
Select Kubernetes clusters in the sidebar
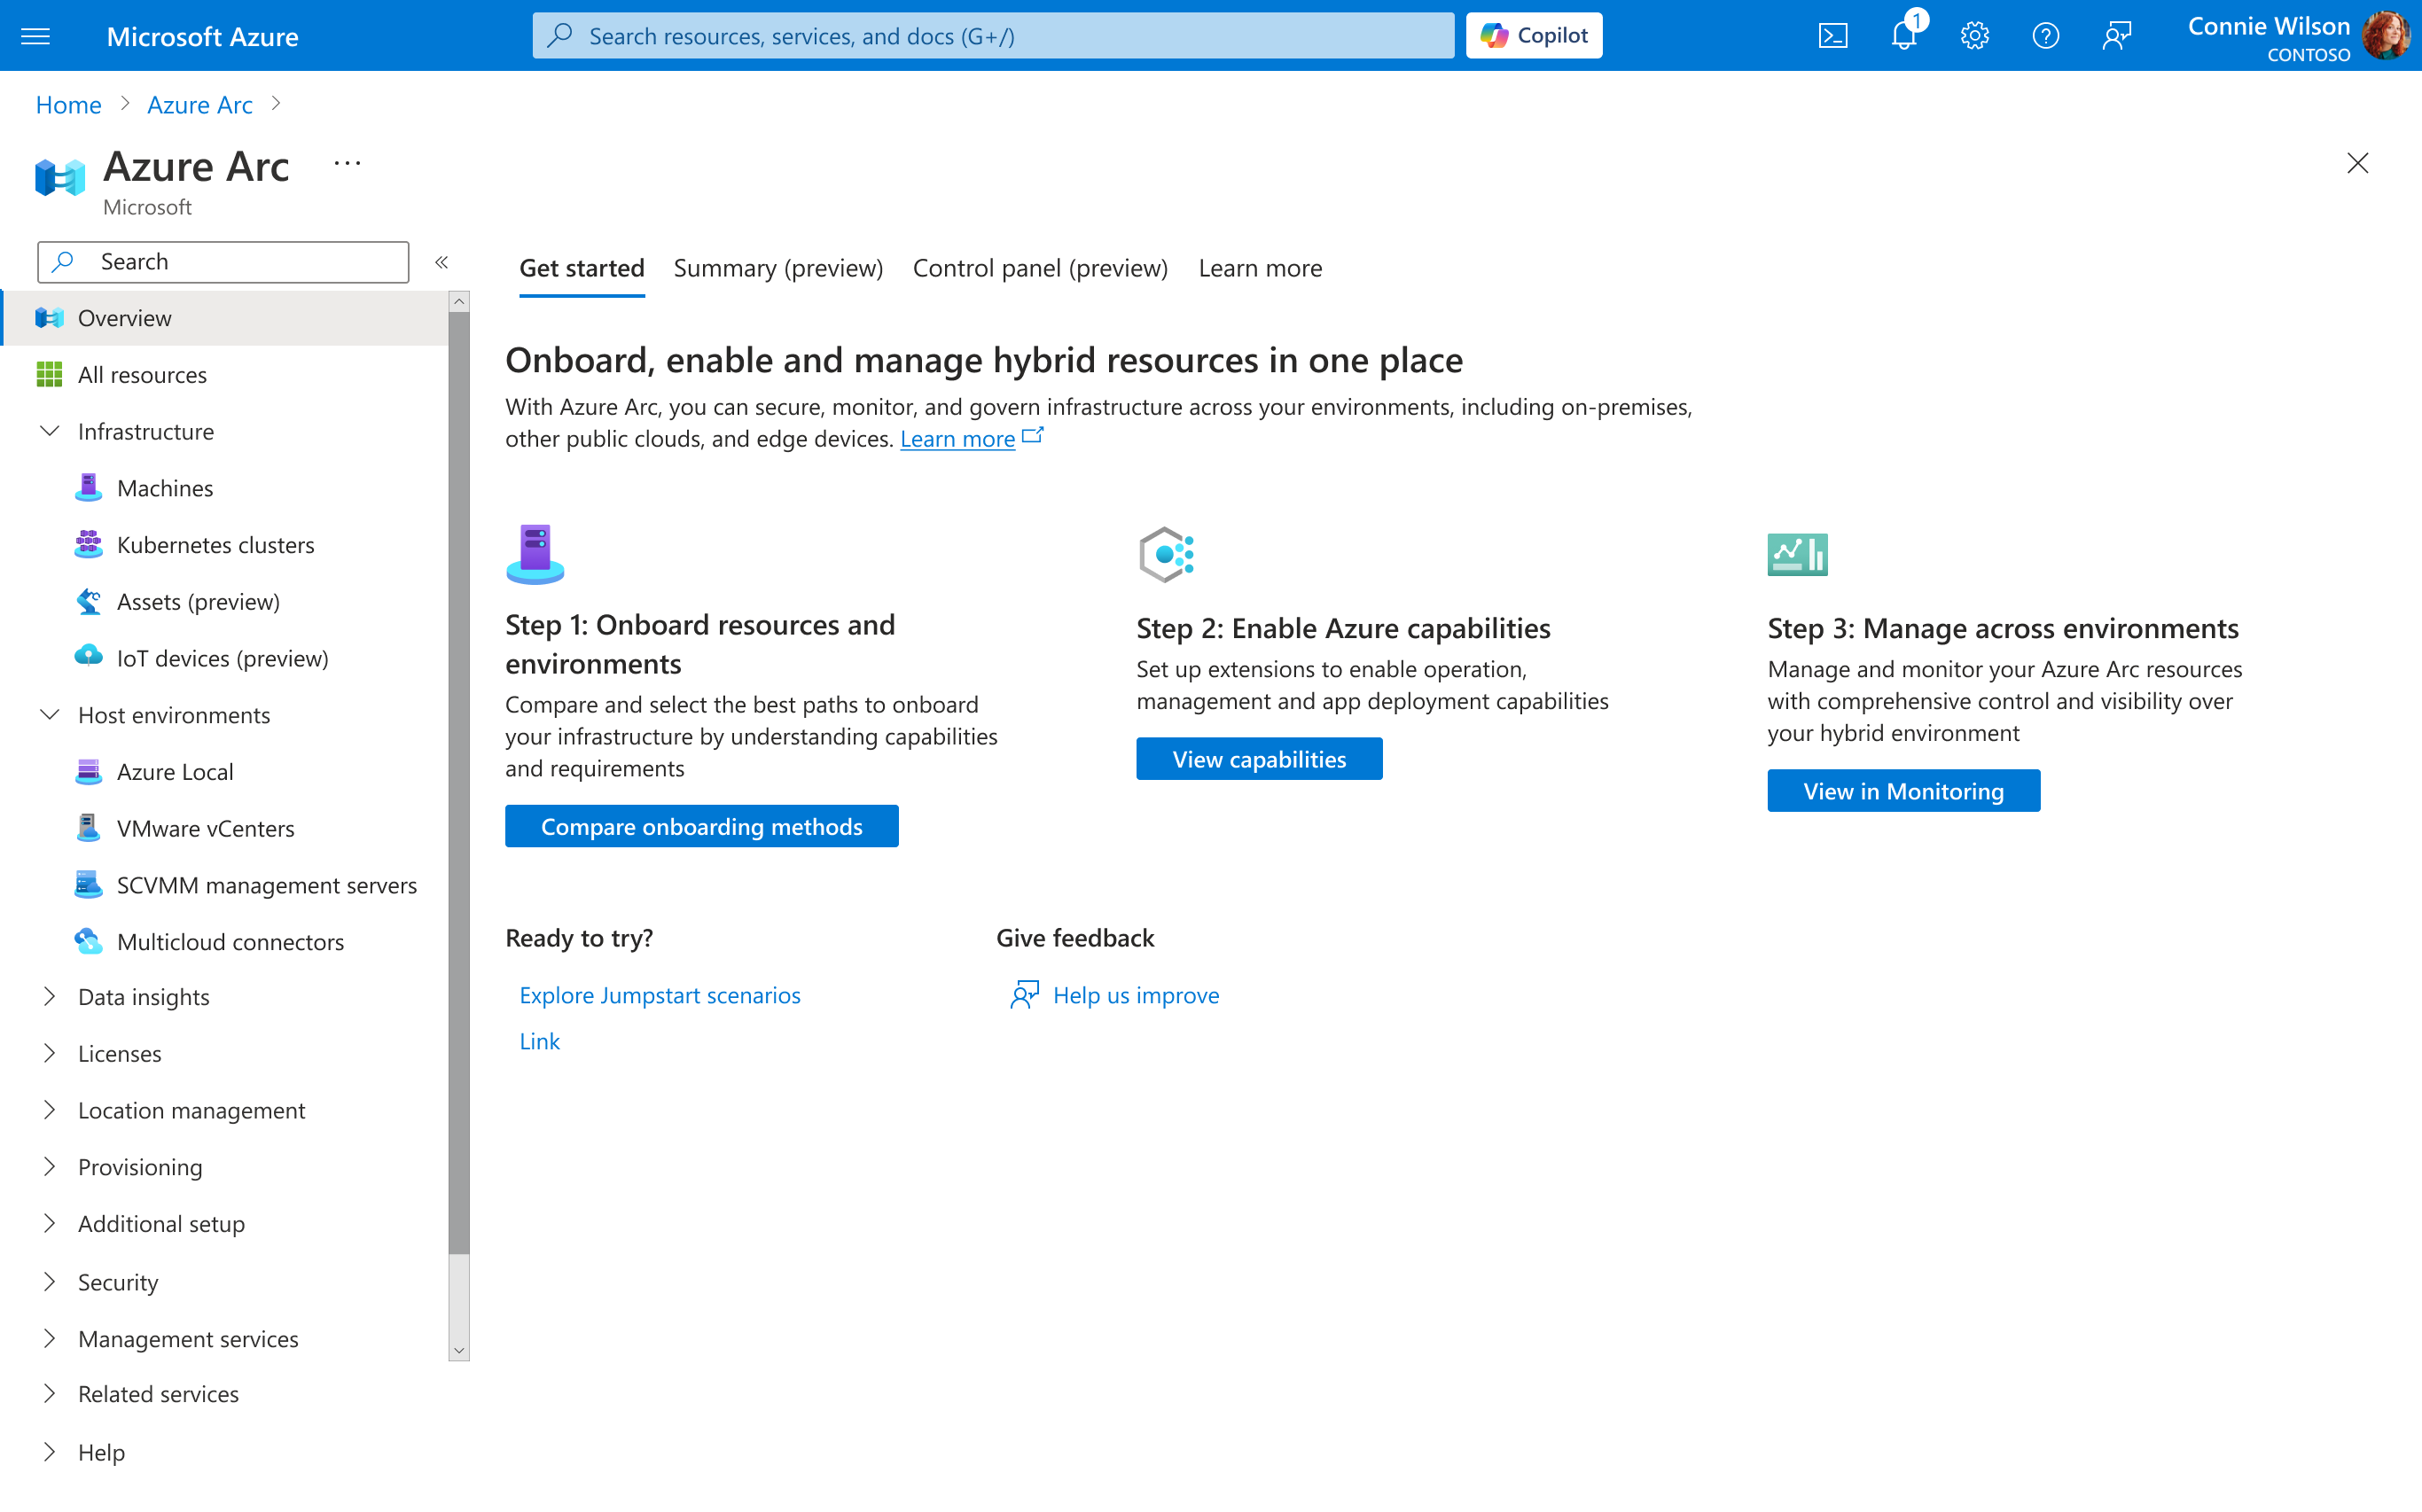tap(215, 545)
